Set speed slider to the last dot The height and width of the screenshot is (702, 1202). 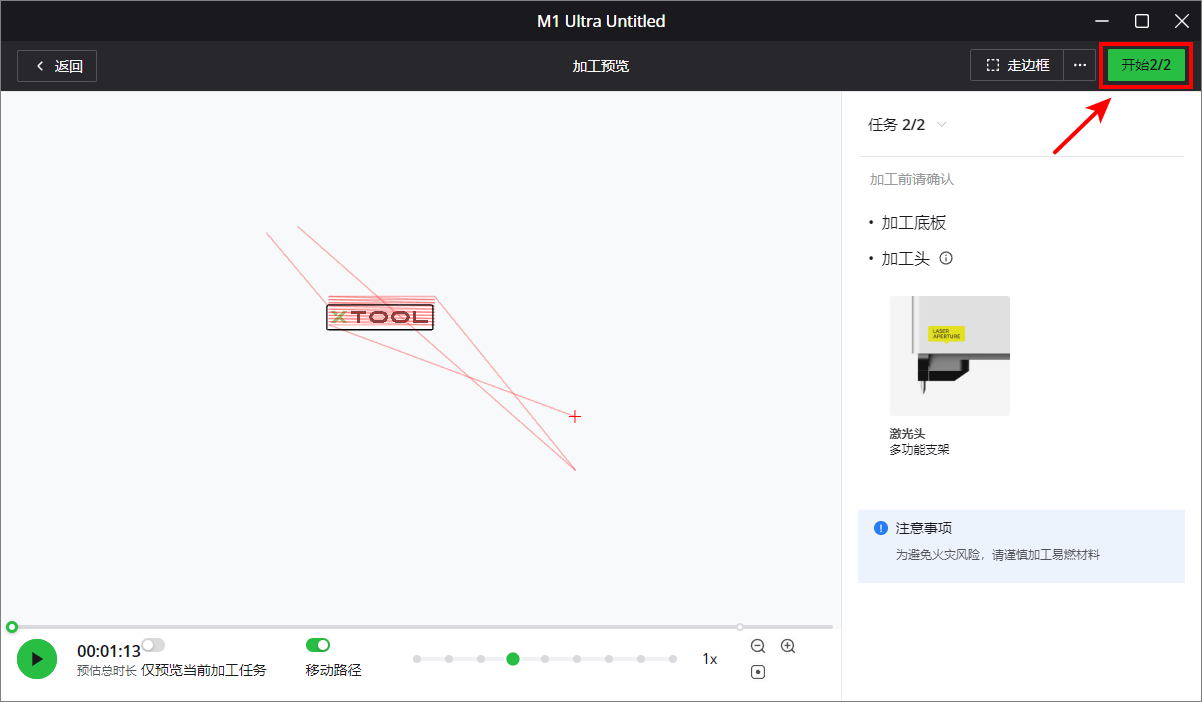tap(673, 659)
